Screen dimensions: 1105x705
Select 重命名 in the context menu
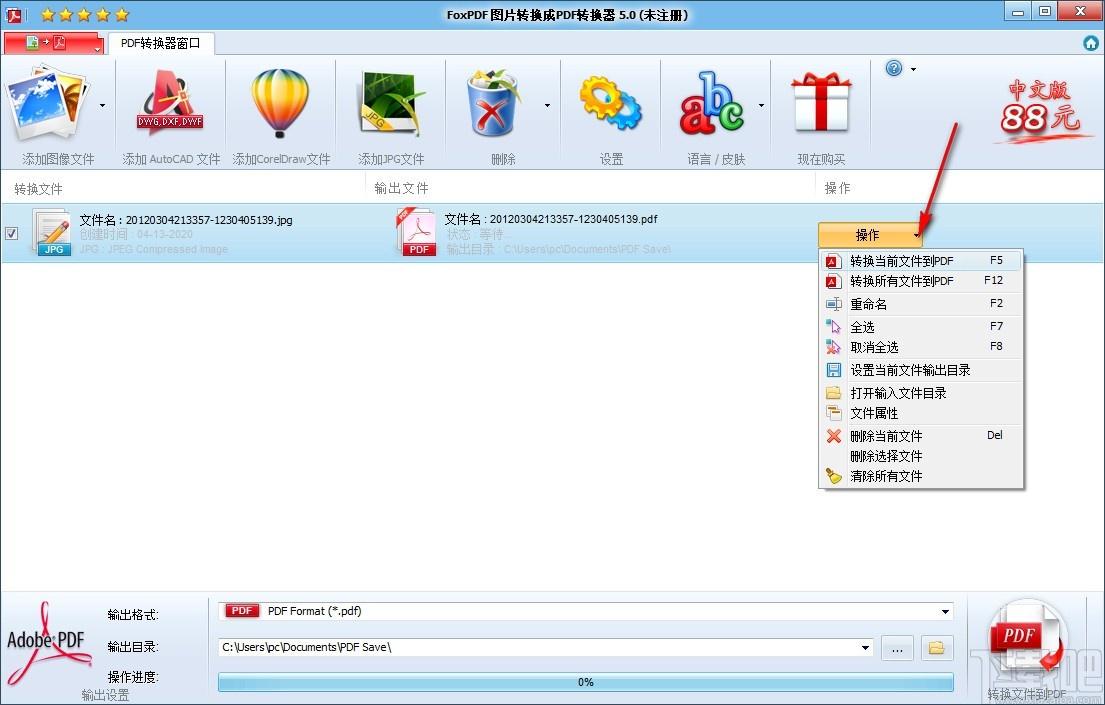[x=922, y=304]
